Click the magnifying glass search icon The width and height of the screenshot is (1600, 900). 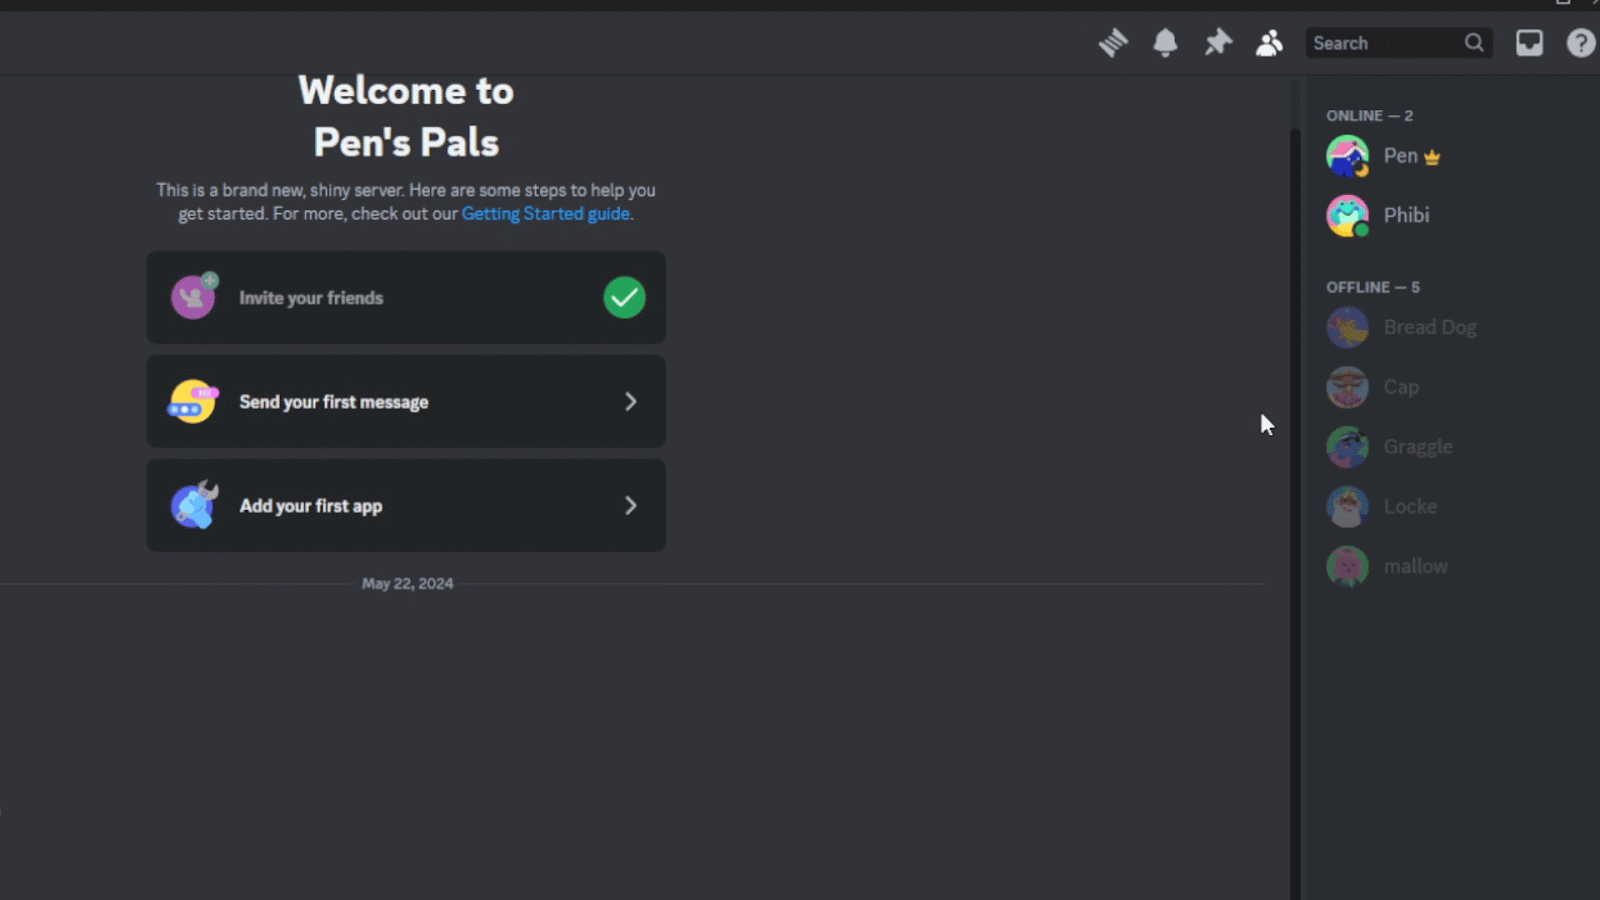tap(1474, 43)
